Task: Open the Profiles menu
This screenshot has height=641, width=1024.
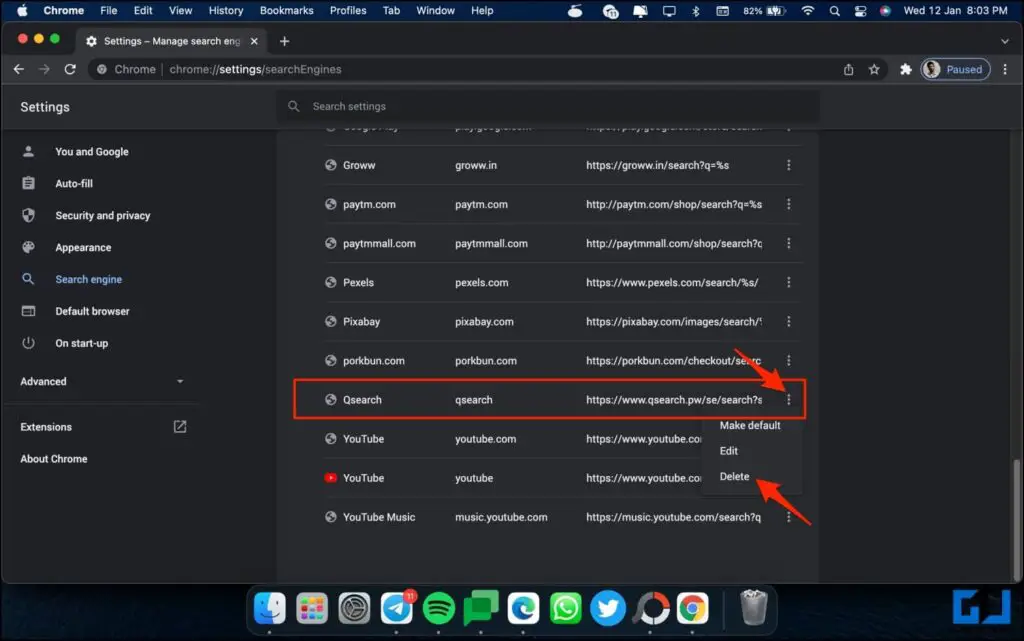Action: (347, 10)
